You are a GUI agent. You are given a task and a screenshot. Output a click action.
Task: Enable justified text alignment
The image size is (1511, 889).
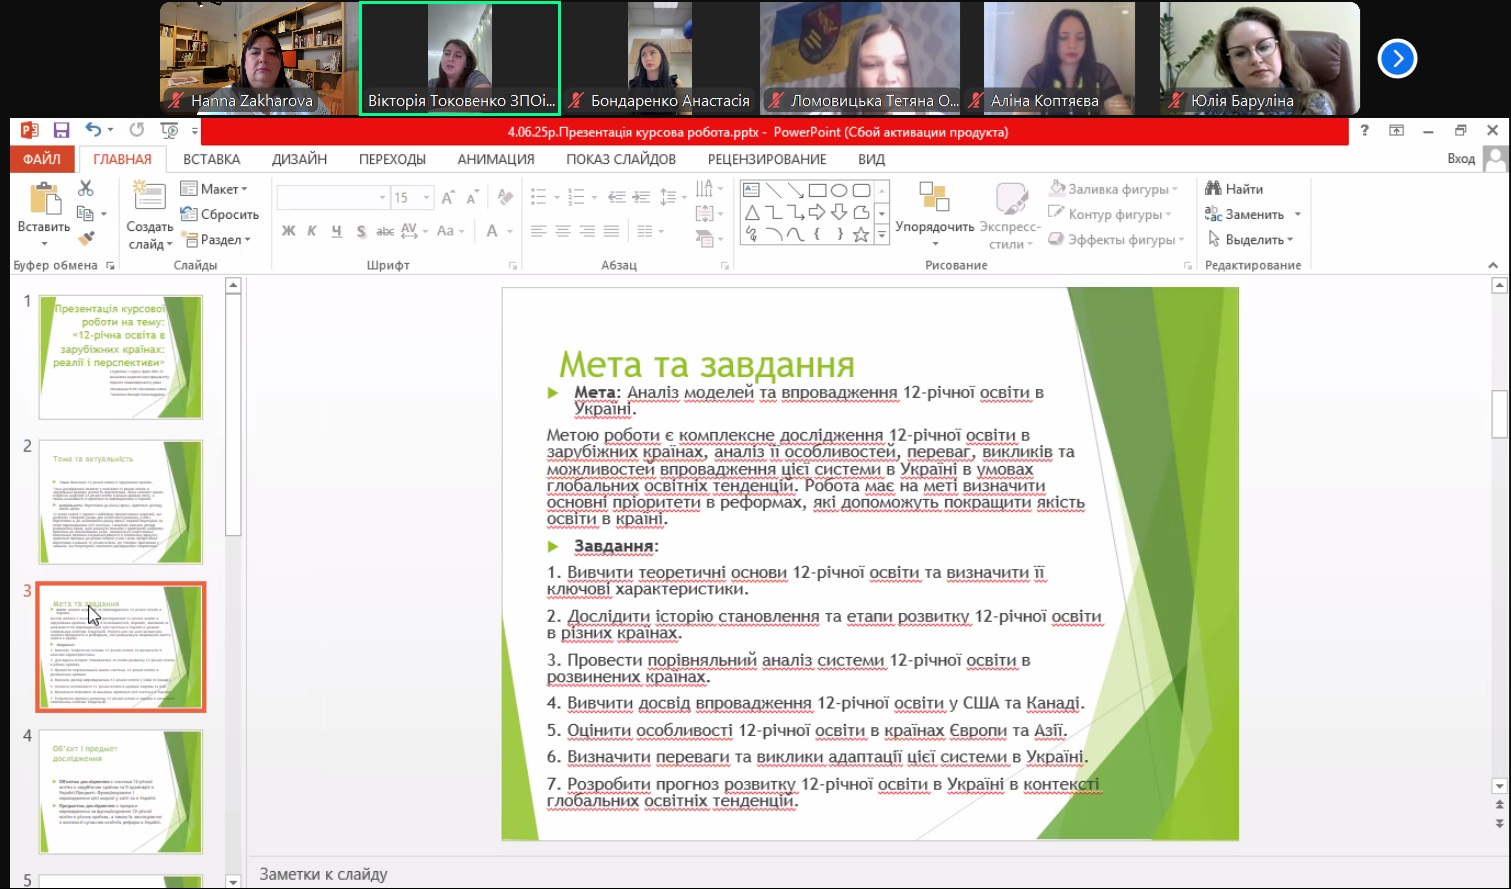(x=611, y=232)
